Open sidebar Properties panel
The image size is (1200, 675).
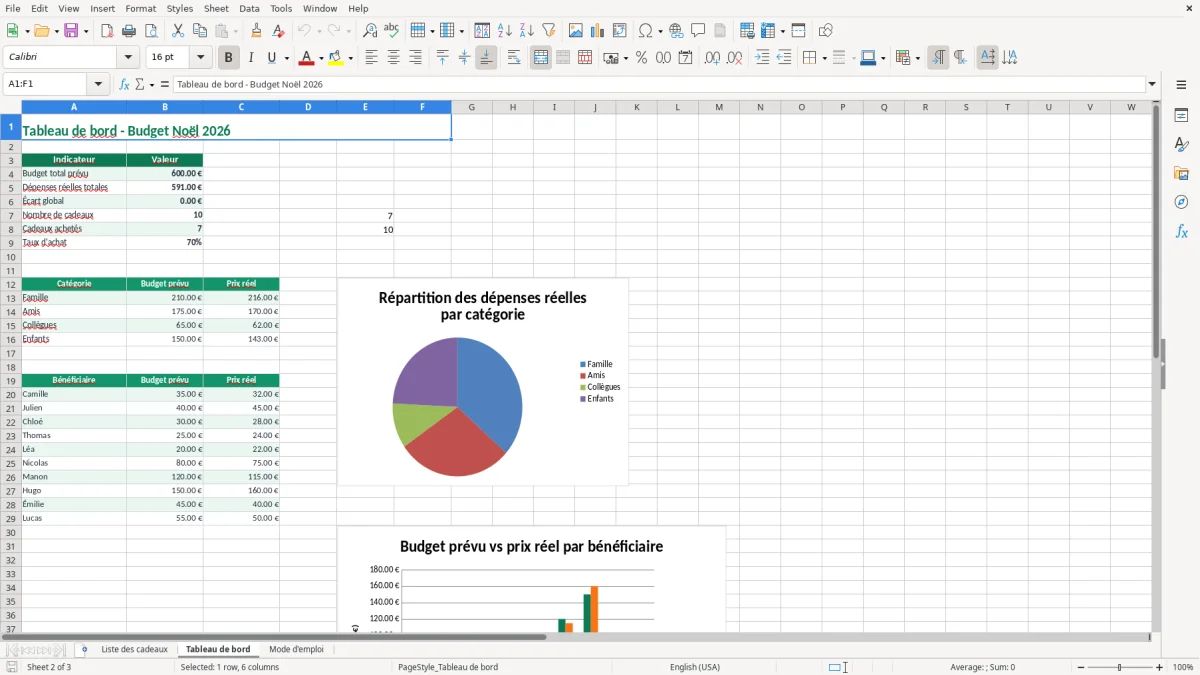click(1182, 116)
